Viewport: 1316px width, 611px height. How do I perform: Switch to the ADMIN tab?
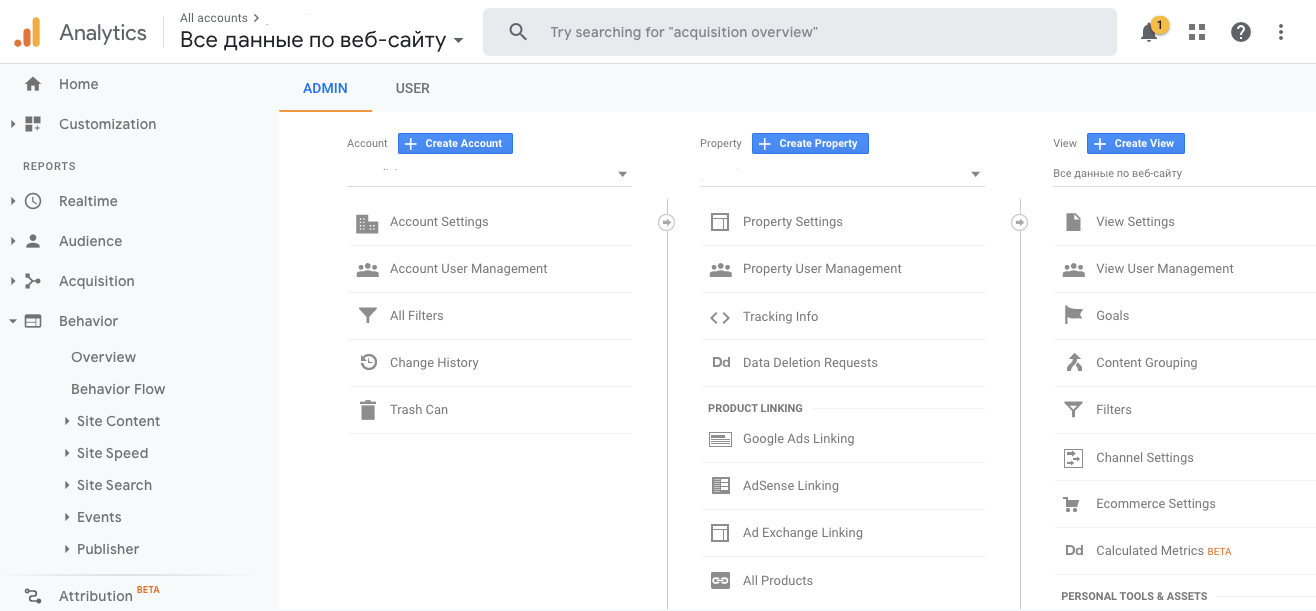(x=325, y=88)
